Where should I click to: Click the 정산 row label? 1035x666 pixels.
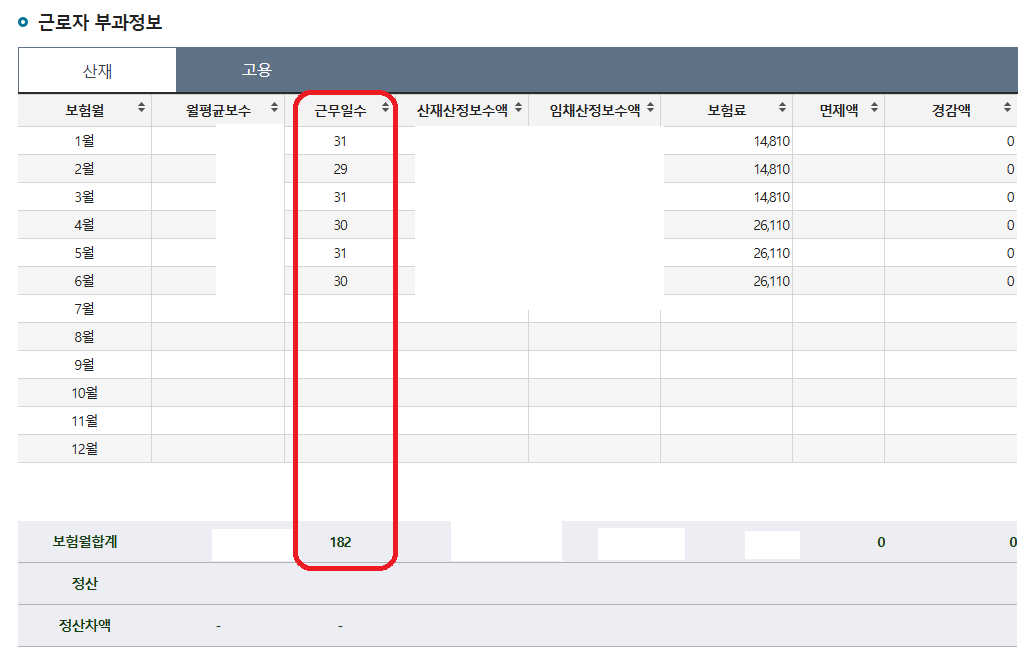(84, 583)
